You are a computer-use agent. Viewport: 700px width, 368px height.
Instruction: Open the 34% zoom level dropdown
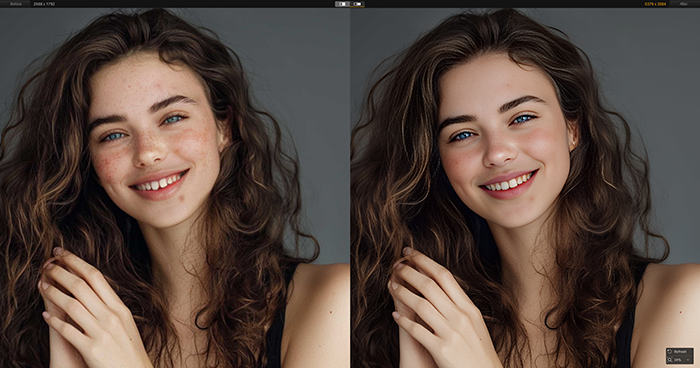tap(680, 360)
